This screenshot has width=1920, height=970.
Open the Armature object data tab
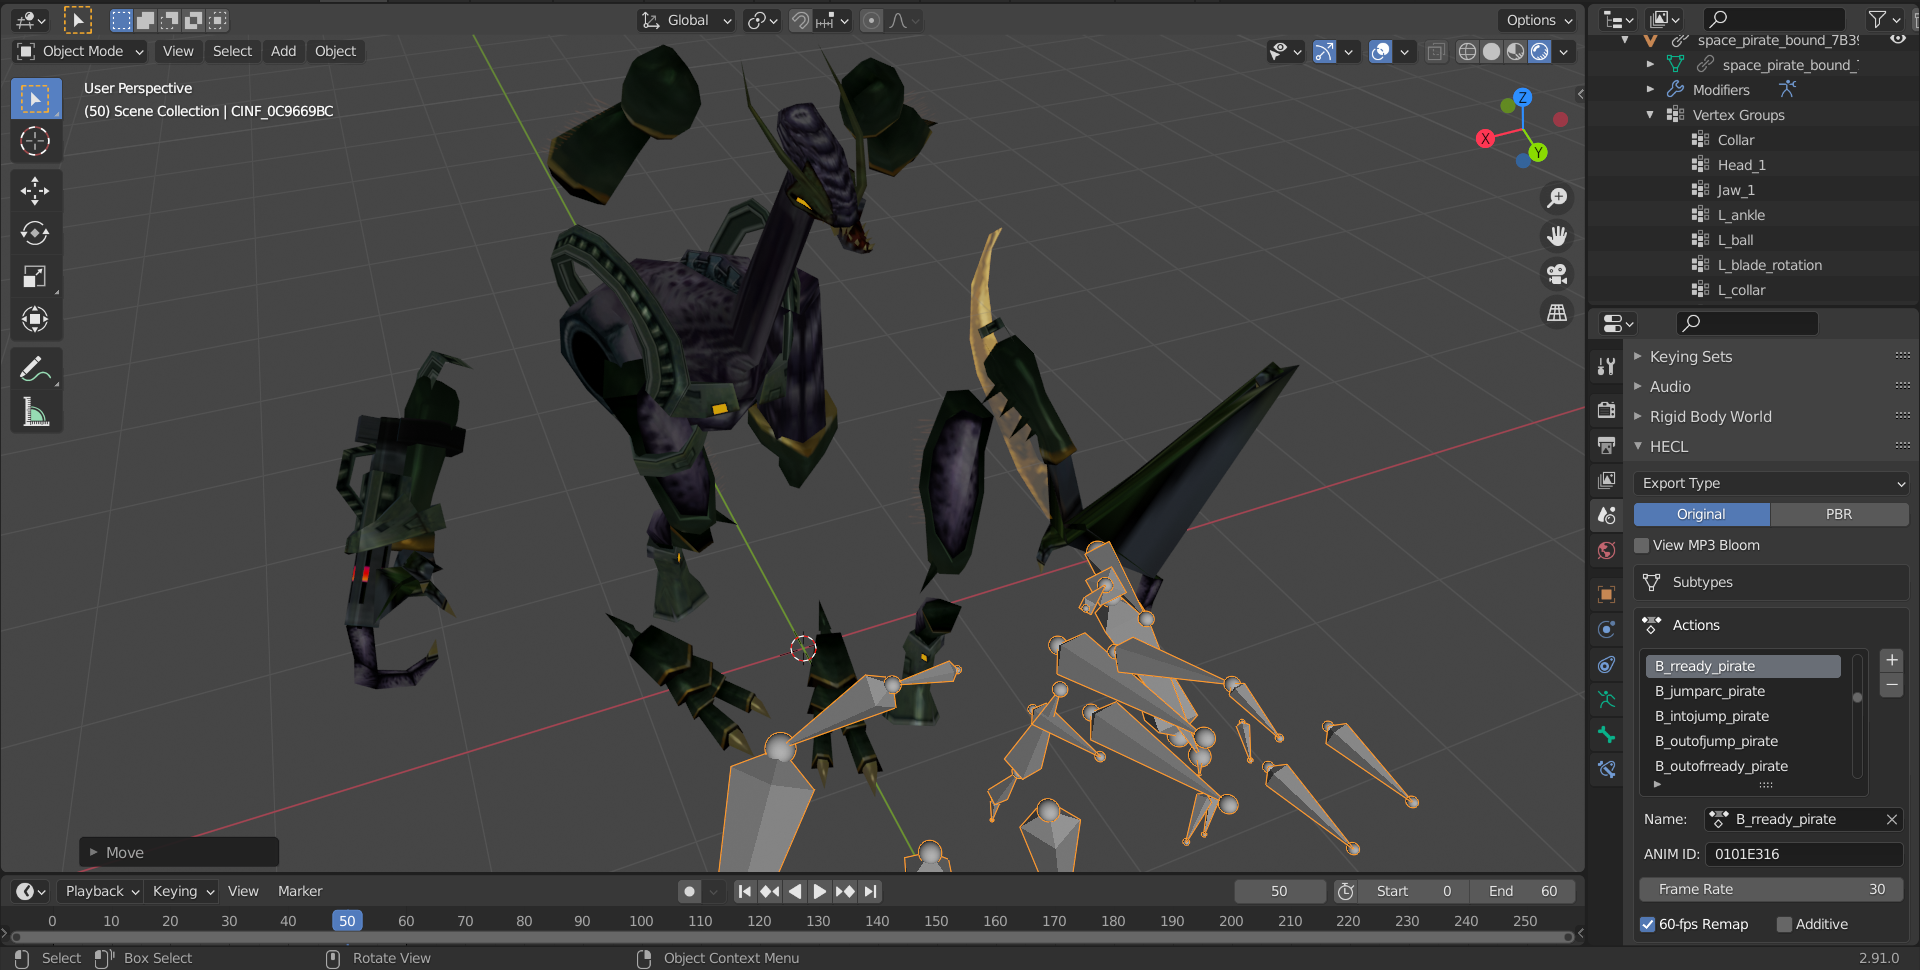(1607, 699)
